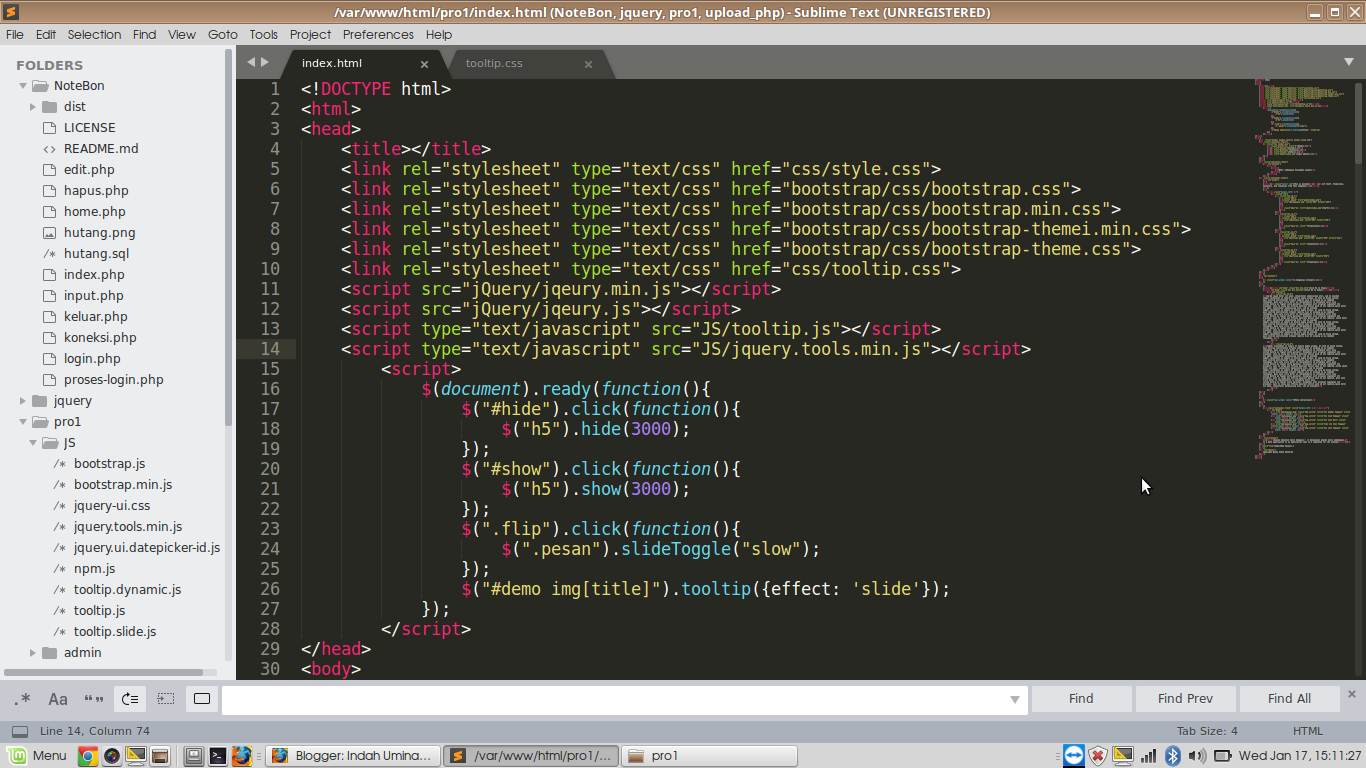
Task: Click line number 14 in gutter
Action: point(269,349)
